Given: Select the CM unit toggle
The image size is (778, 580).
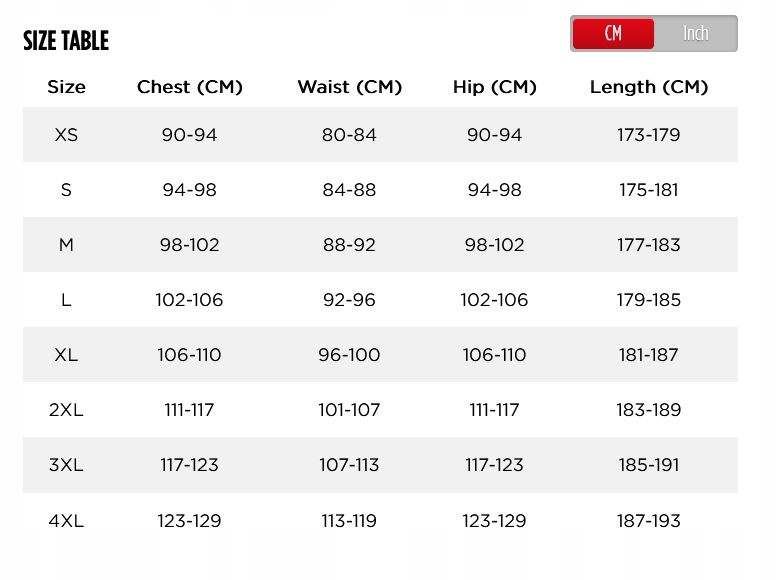Looking at the screenshot, I should (613, 34).
